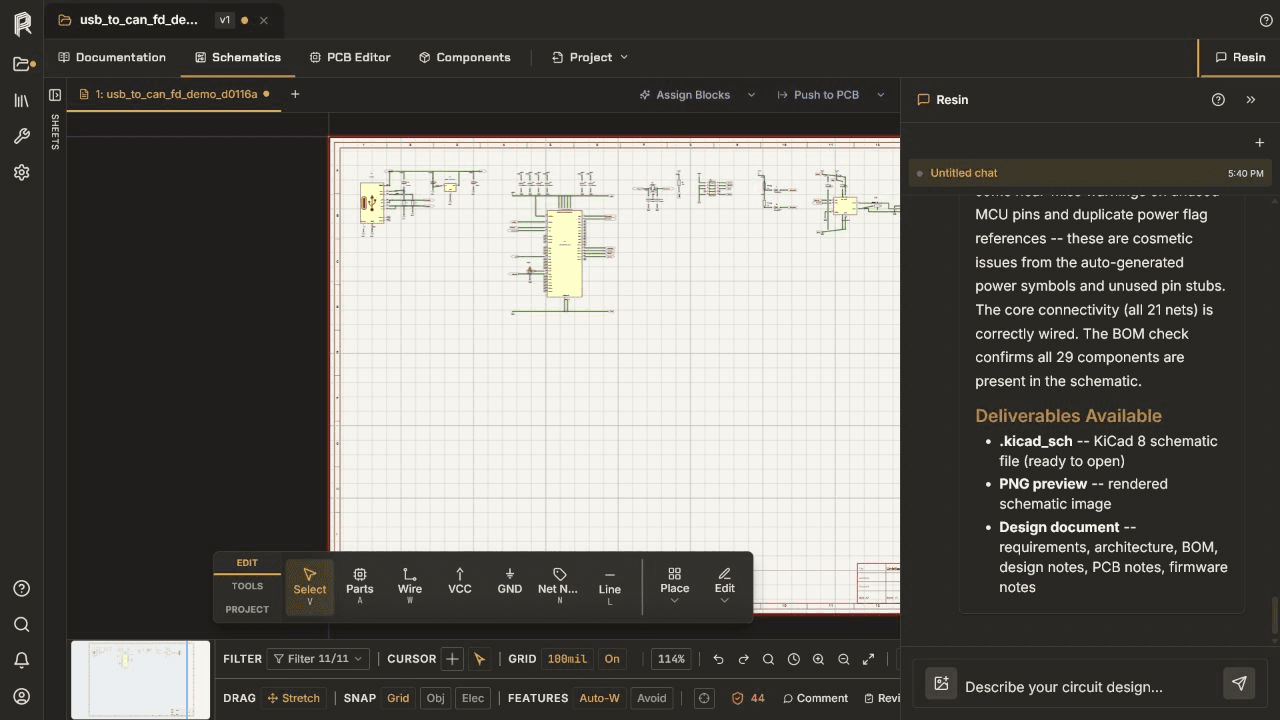Screen dimensions: 1280x720
Task: Select the TOOLS toolbar mode
Action: 247,586
